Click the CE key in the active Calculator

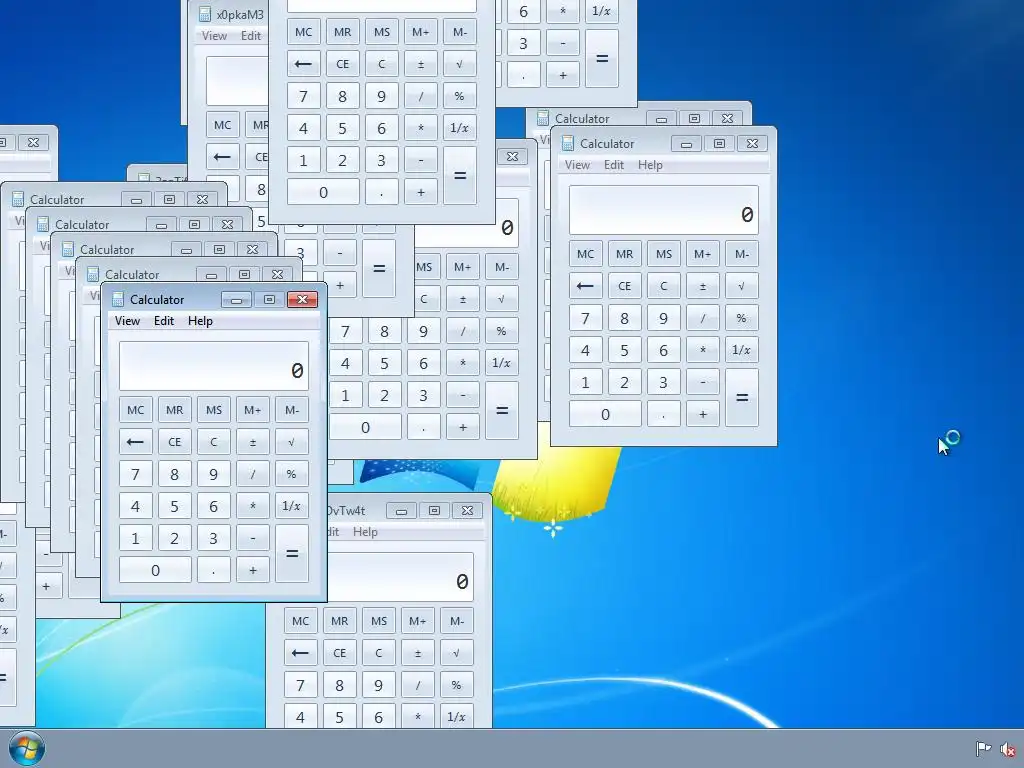tap(174, 442)
